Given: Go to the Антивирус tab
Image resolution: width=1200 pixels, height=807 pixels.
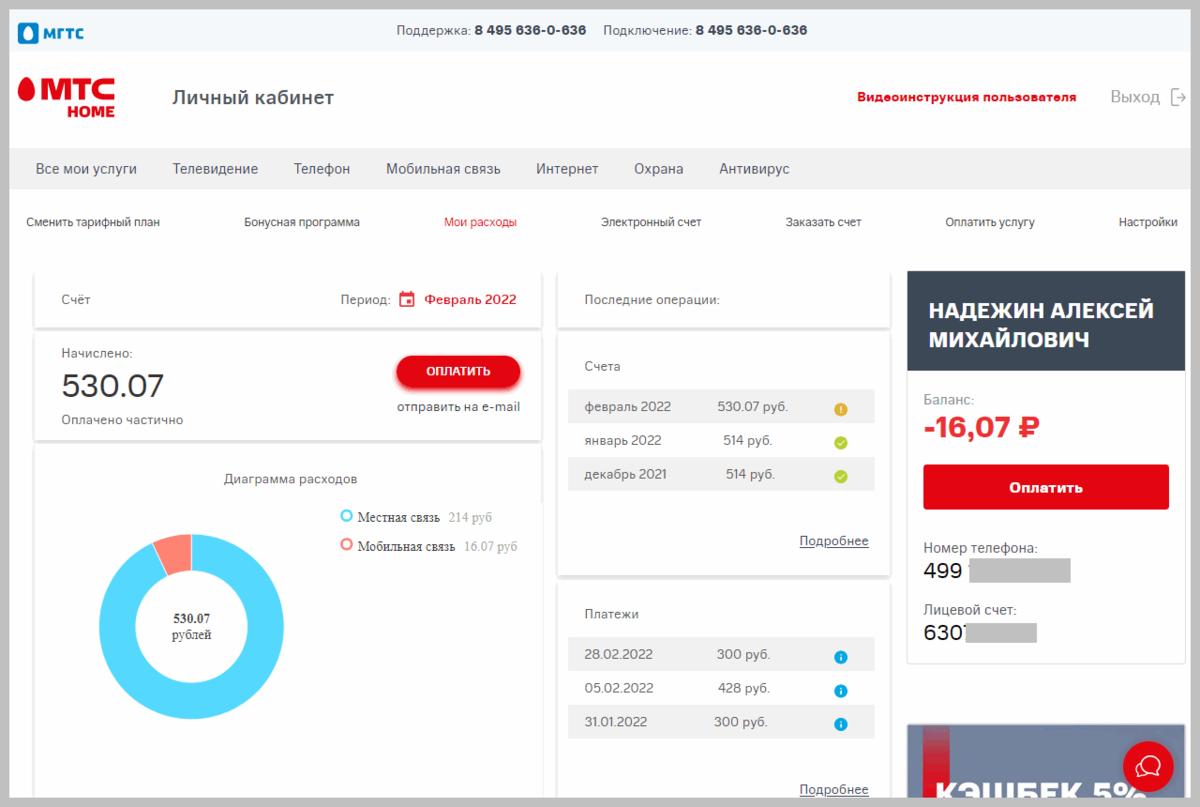Looking at the screenshot, I should coord(754,169).
